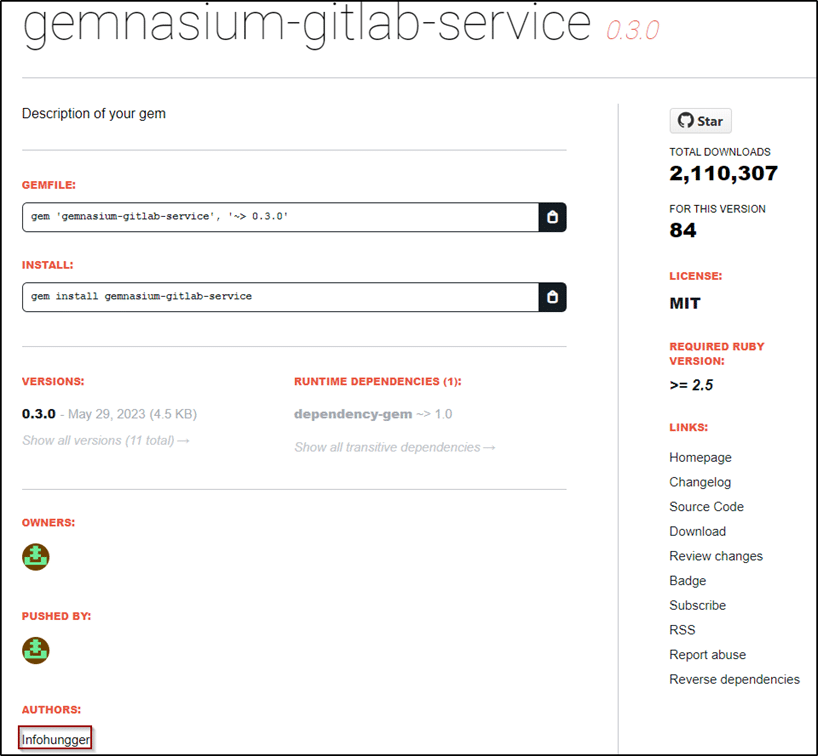The width and height of the screenshot is (818, 756).
Task: Click the Download link
Action: click(697, 531)
